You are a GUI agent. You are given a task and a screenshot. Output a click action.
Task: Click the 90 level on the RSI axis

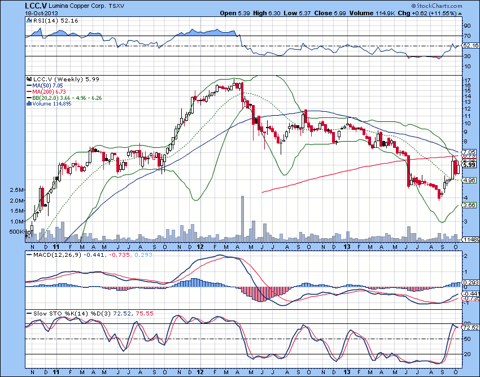tap(467, 26)
